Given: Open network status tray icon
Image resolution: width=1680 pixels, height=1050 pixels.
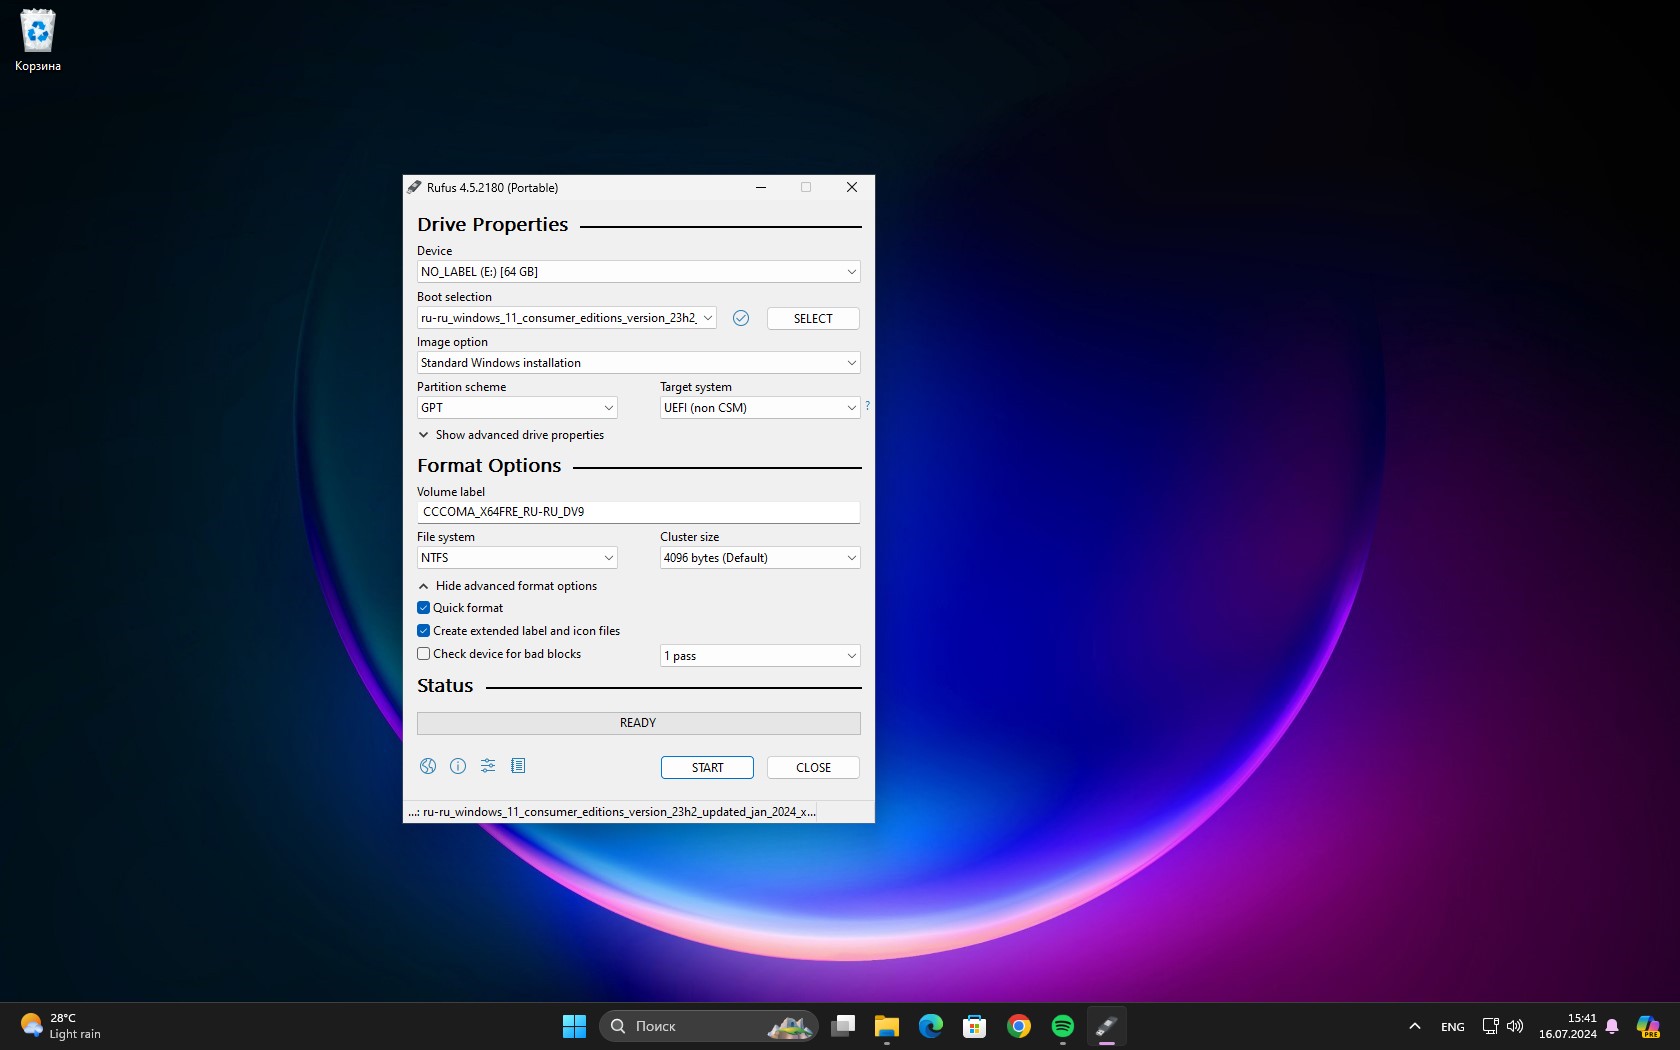Looking at the screenshot, I should [x=1490, y=1026].
